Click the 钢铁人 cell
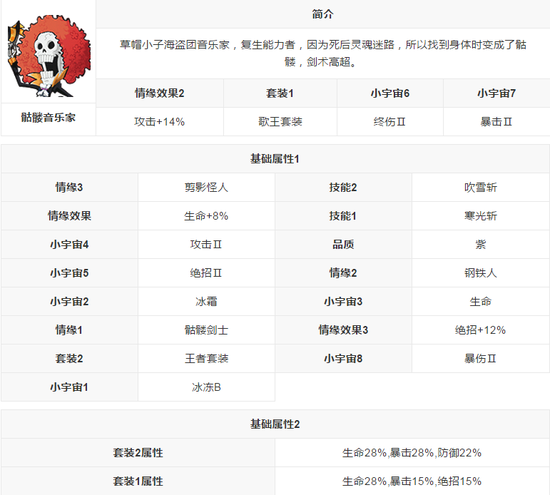The height and width of the screenshot is (495, 550). coord(481,273)
